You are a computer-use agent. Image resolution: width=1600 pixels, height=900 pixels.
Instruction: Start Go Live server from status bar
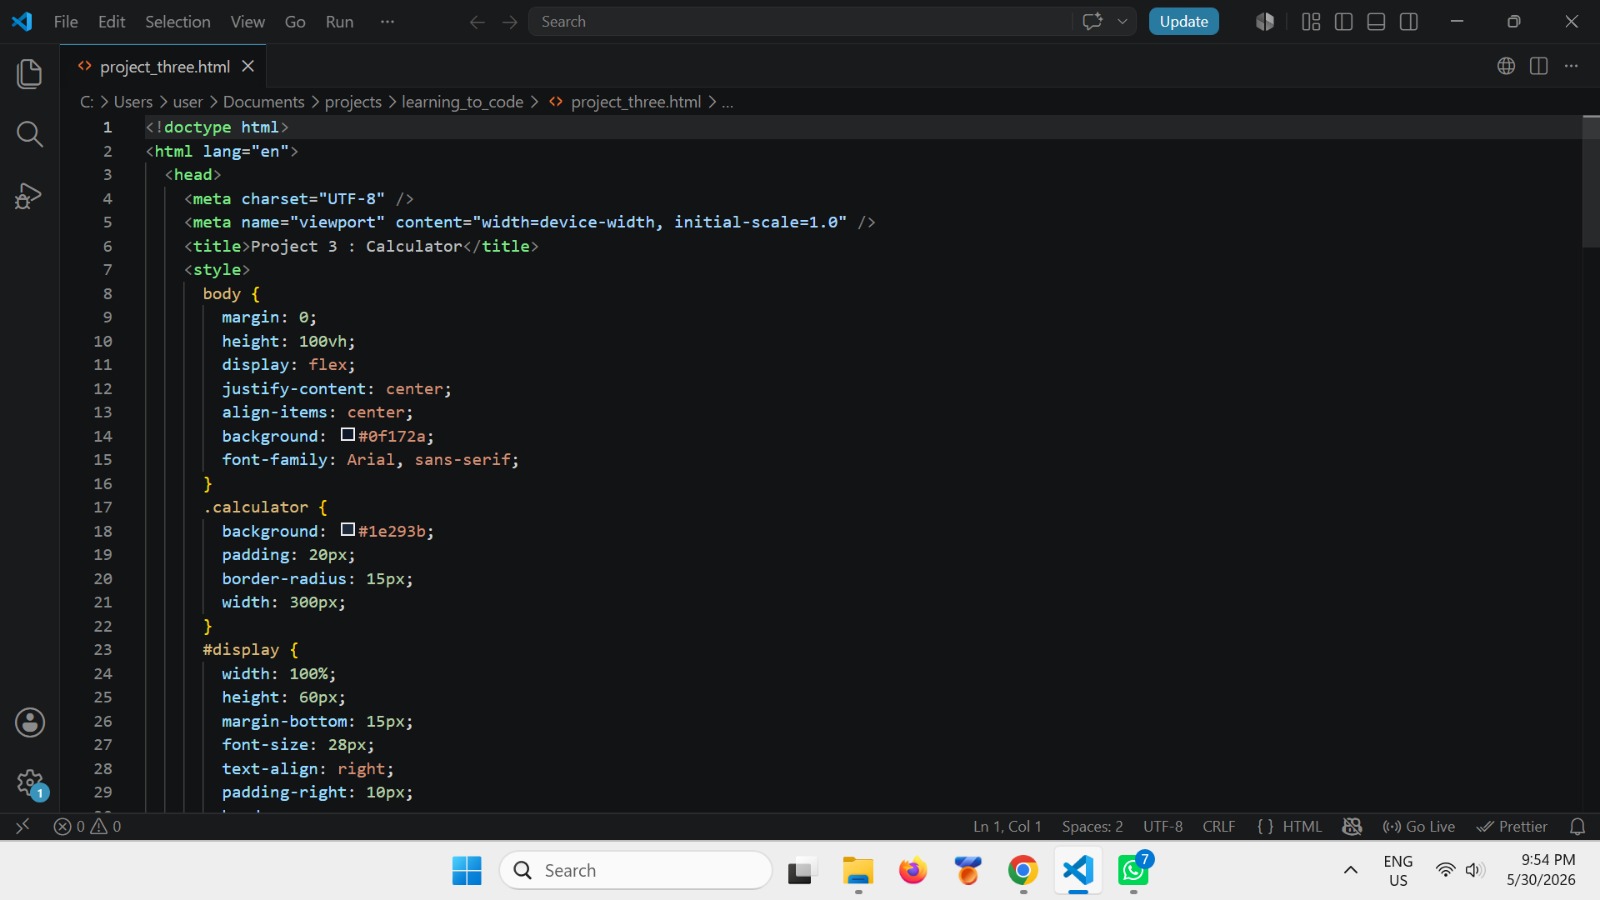(x=1418, y=827)
